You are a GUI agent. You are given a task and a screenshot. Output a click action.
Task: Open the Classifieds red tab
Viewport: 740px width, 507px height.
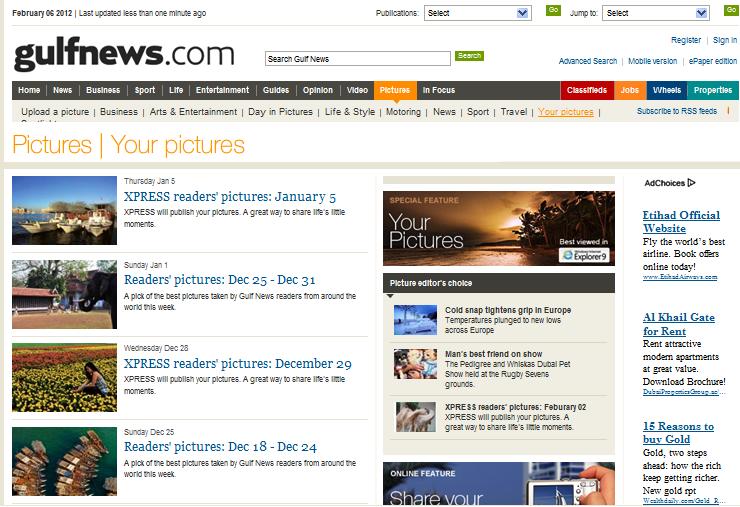point(586,90)
